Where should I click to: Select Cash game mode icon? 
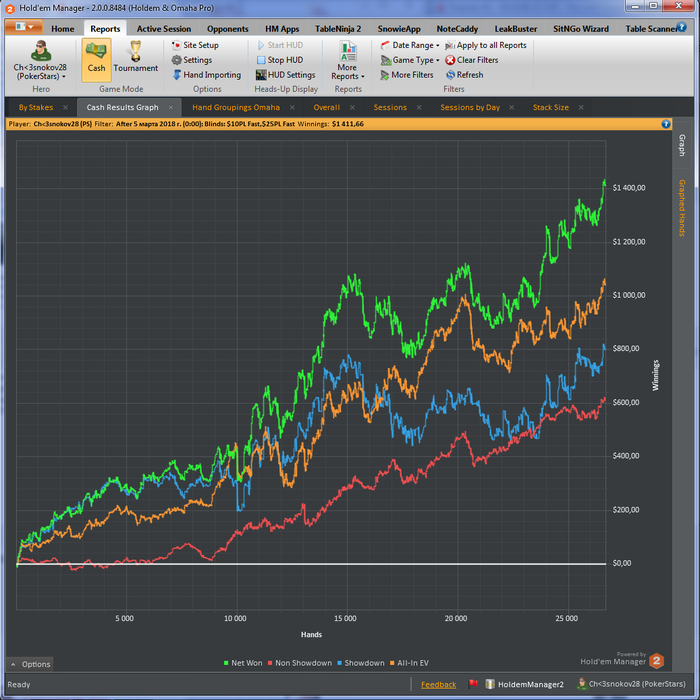point(96,60)
